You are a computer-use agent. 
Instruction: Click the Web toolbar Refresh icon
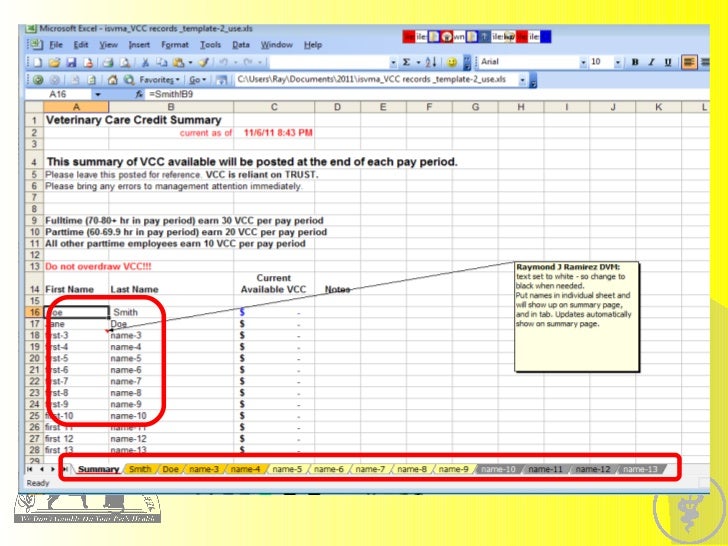(91, 80)
